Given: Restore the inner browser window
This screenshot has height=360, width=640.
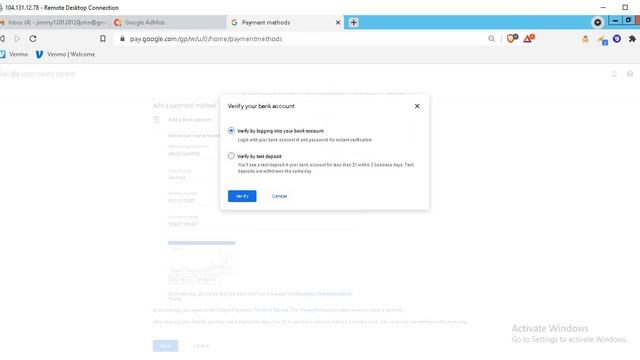Looking at the screenshot, I should 628,20.
